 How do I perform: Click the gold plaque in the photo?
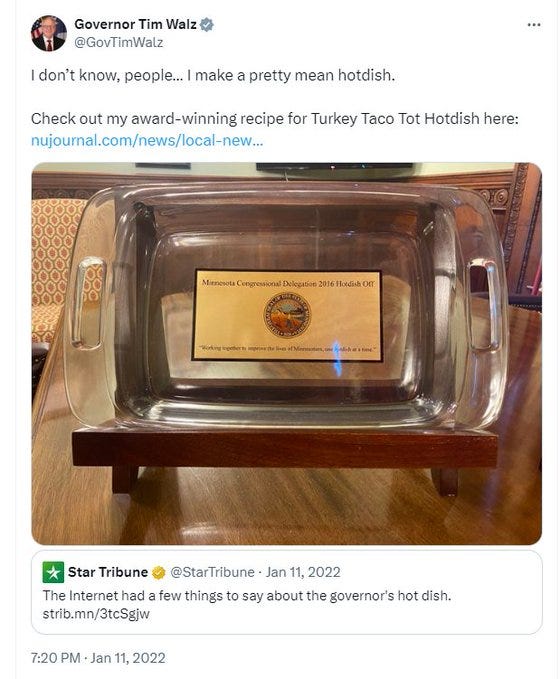(287, 316)
